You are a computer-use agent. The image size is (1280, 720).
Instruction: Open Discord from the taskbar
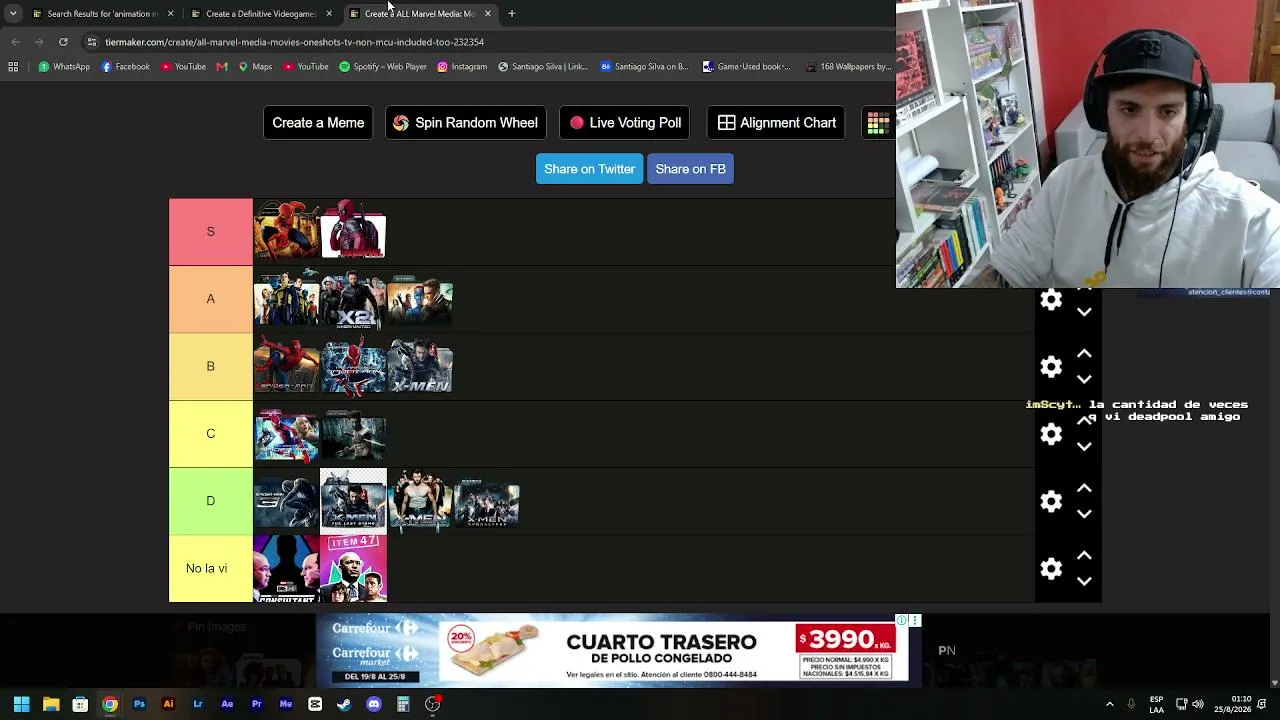tap(374, 704)
